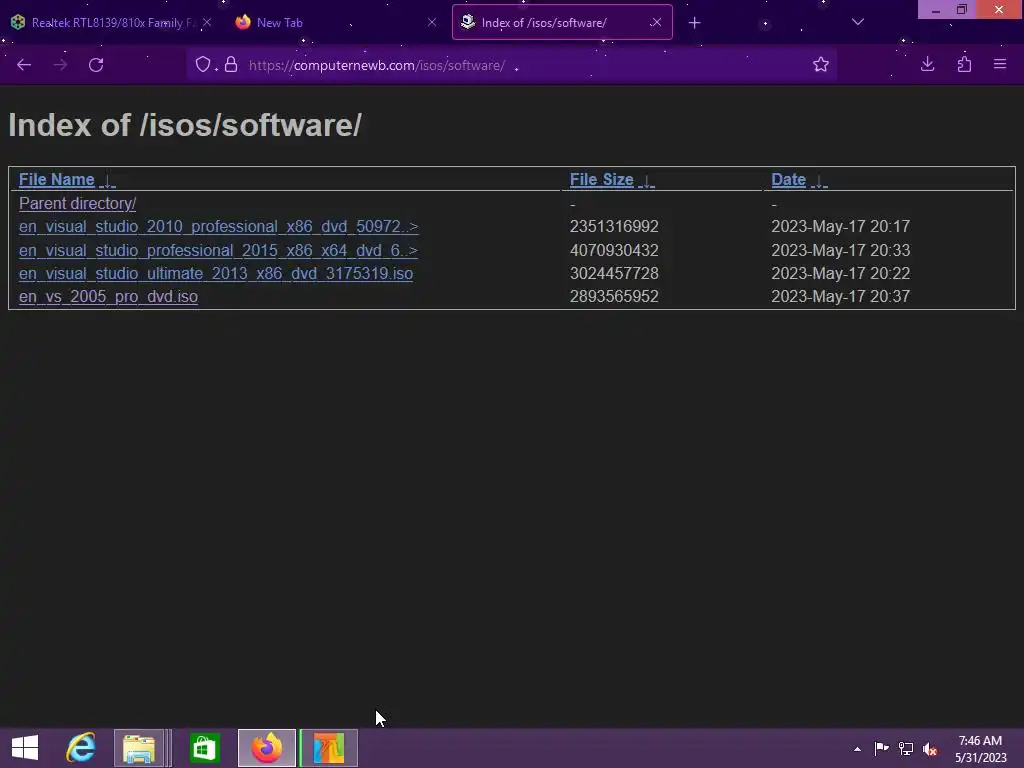This screenshot has width=1024, height=768.
Task: Bookmark this page with the star
Action: tap(821, 64)
